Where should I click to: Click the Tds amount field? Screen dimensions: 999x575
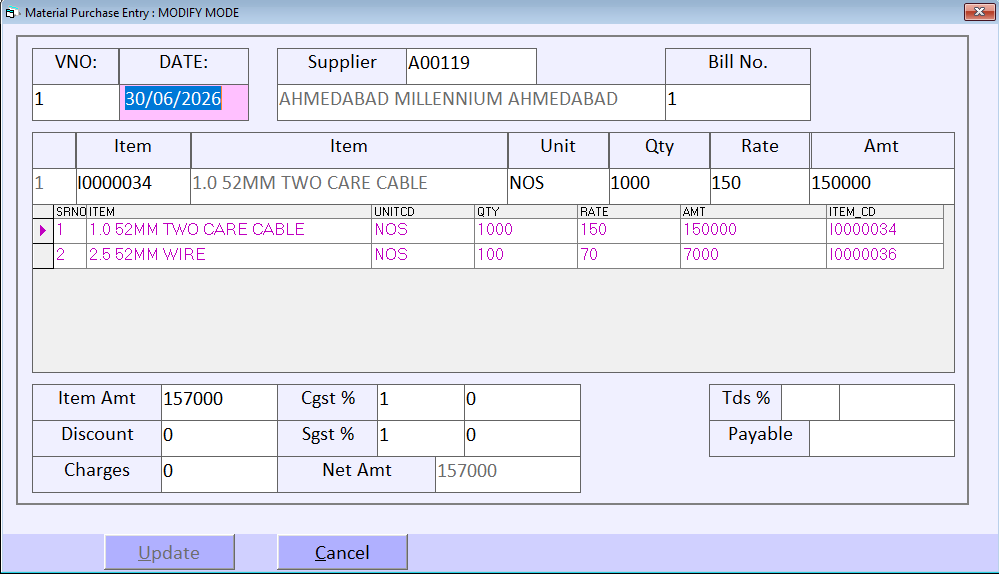[896, 402]
